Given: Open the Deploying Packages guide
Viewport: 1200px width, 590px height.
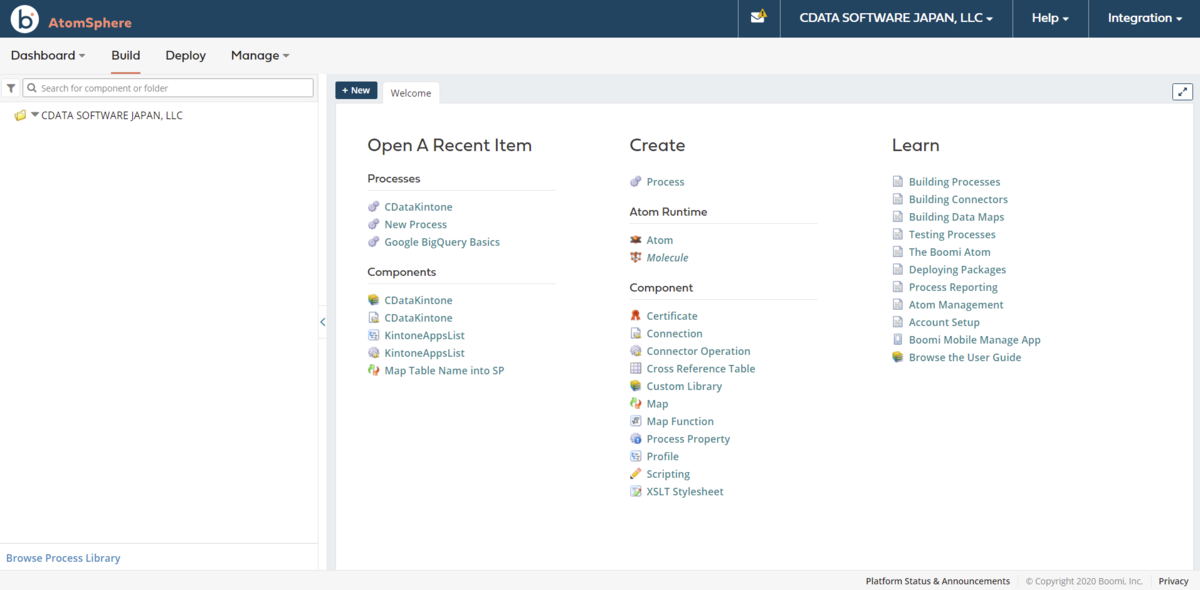Looking at the screenshot, I should (957, 270).
